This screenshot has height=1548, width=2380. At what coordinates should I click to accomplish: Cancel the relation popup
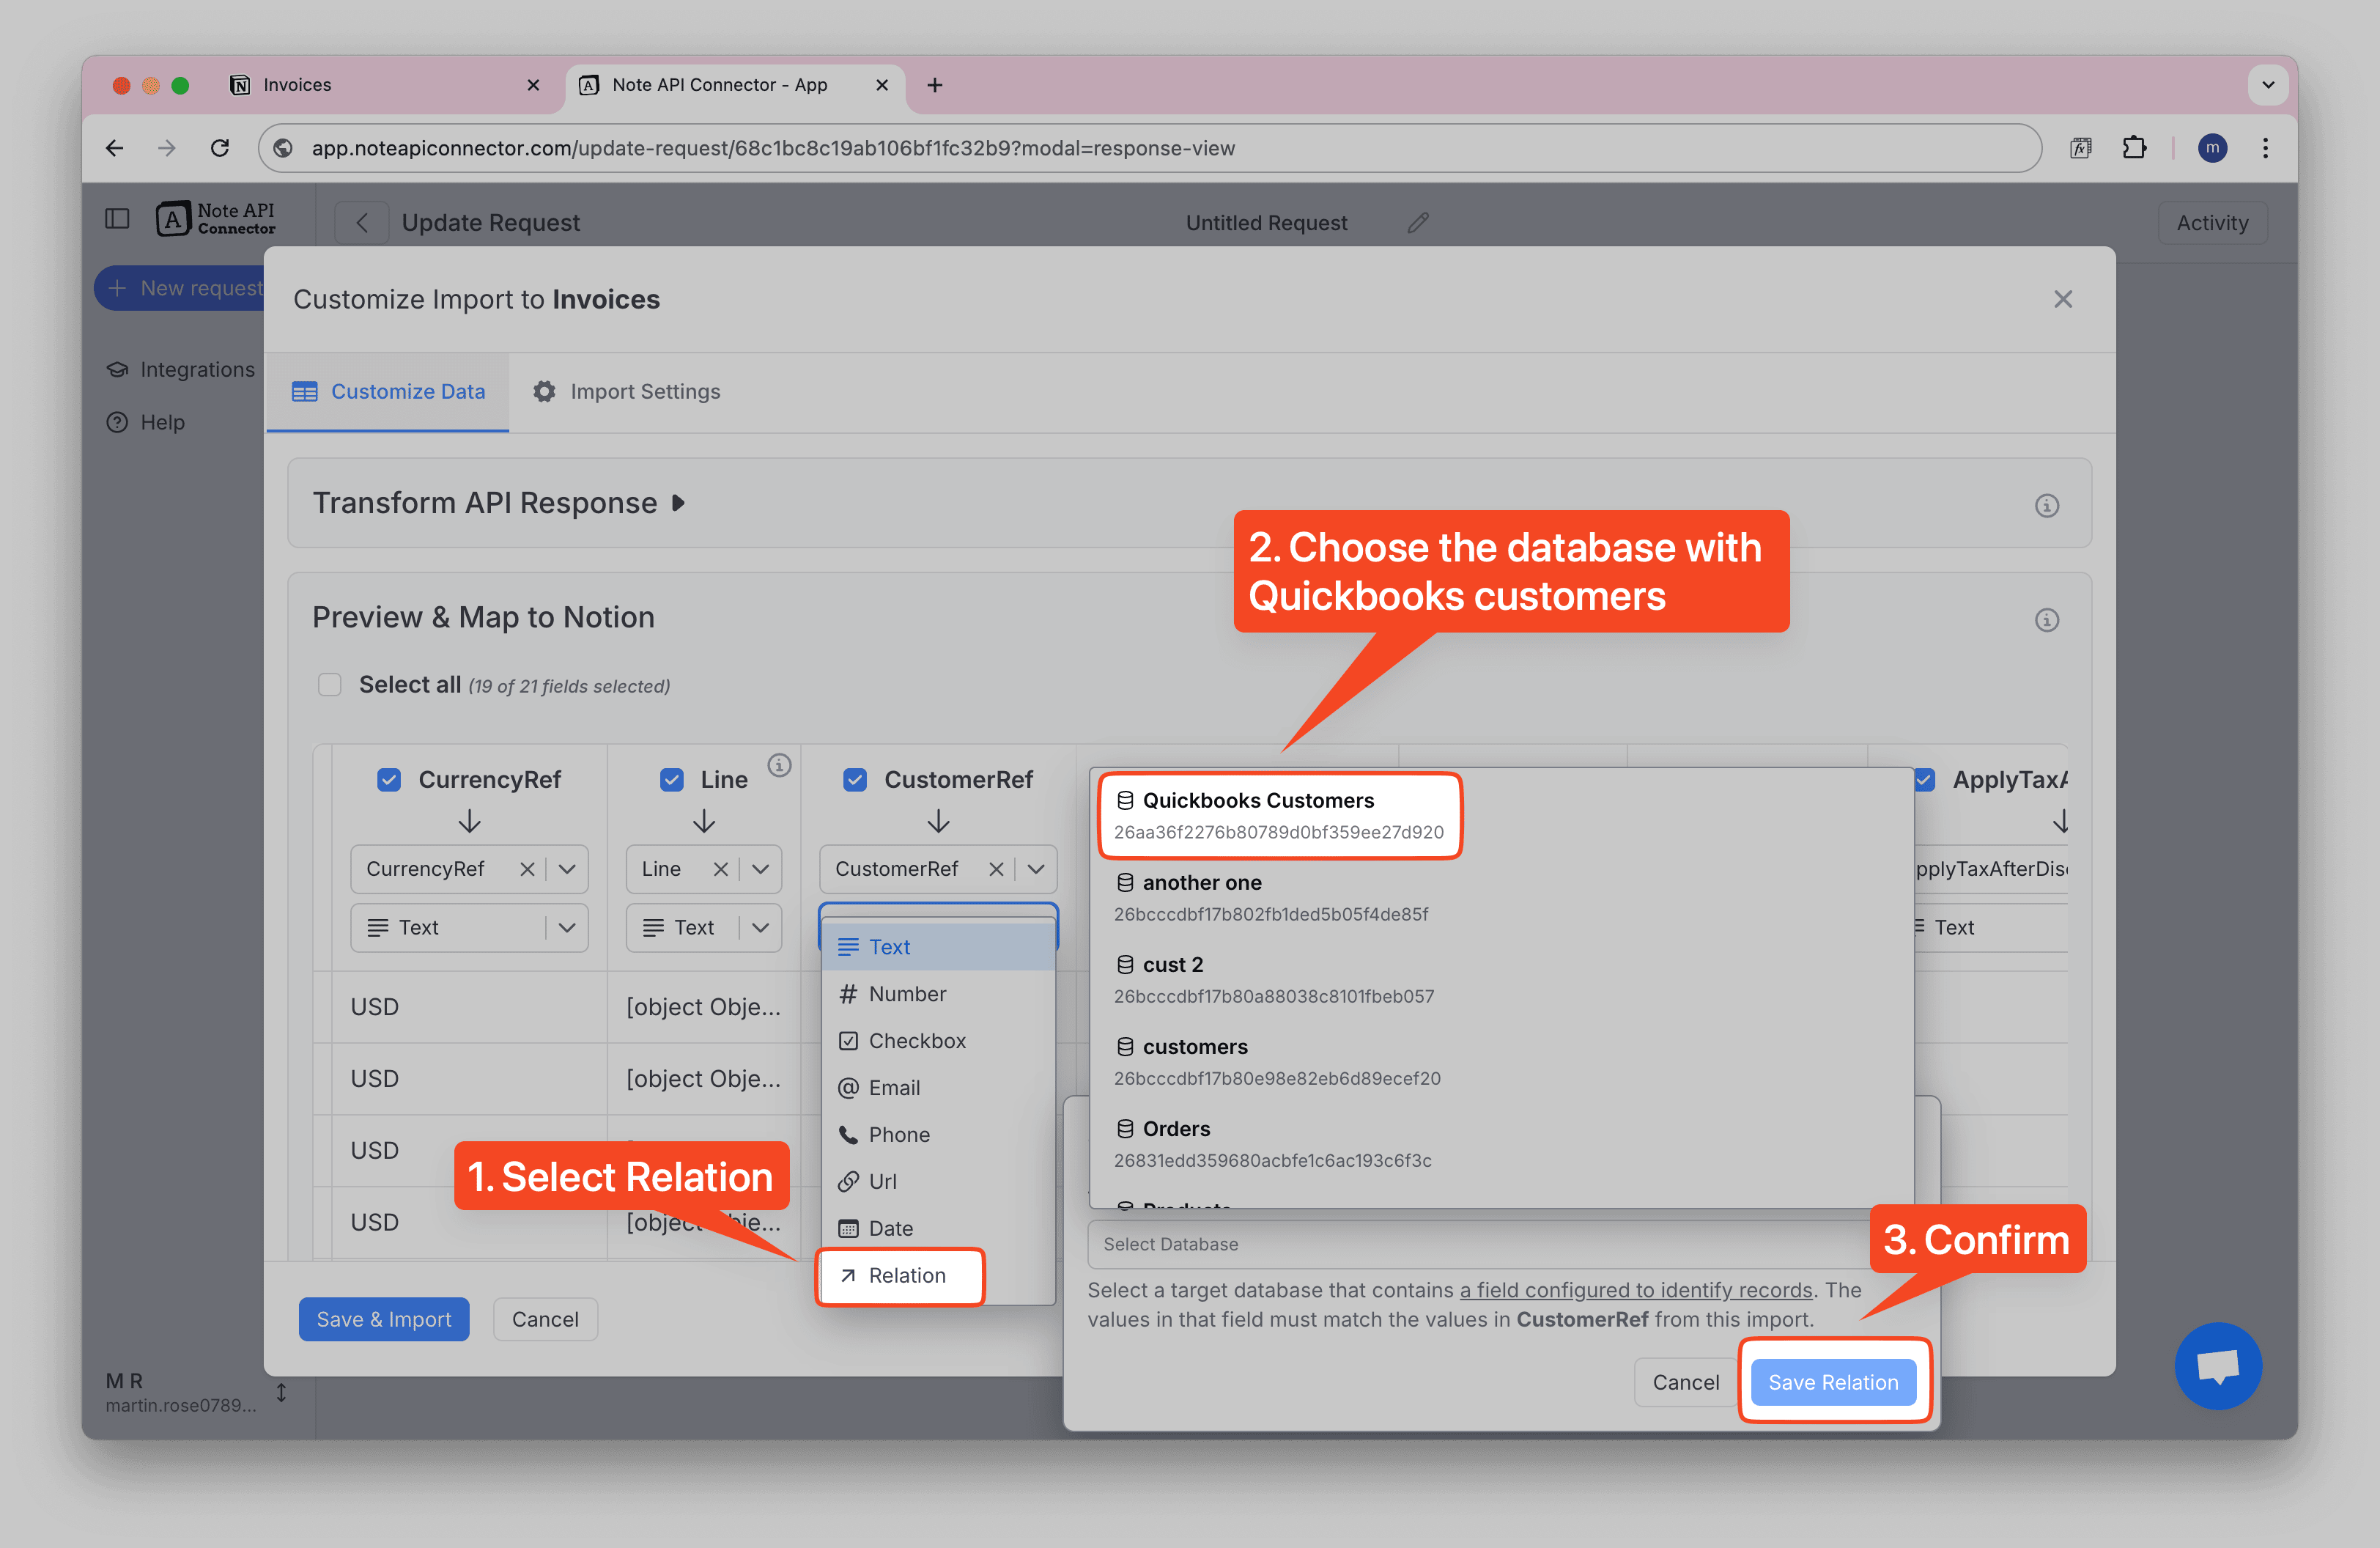pos(1685,1382)
